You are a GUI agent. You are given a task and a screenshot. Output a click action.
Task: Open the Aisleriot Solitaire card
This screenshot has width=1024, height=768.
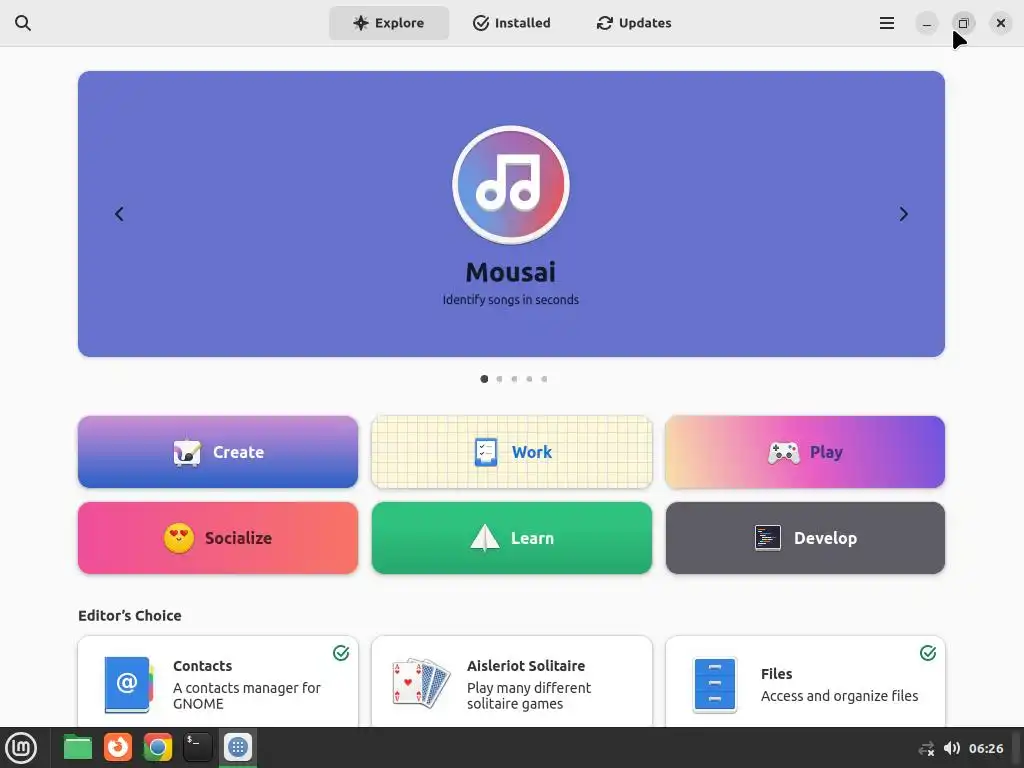[511, 681]
